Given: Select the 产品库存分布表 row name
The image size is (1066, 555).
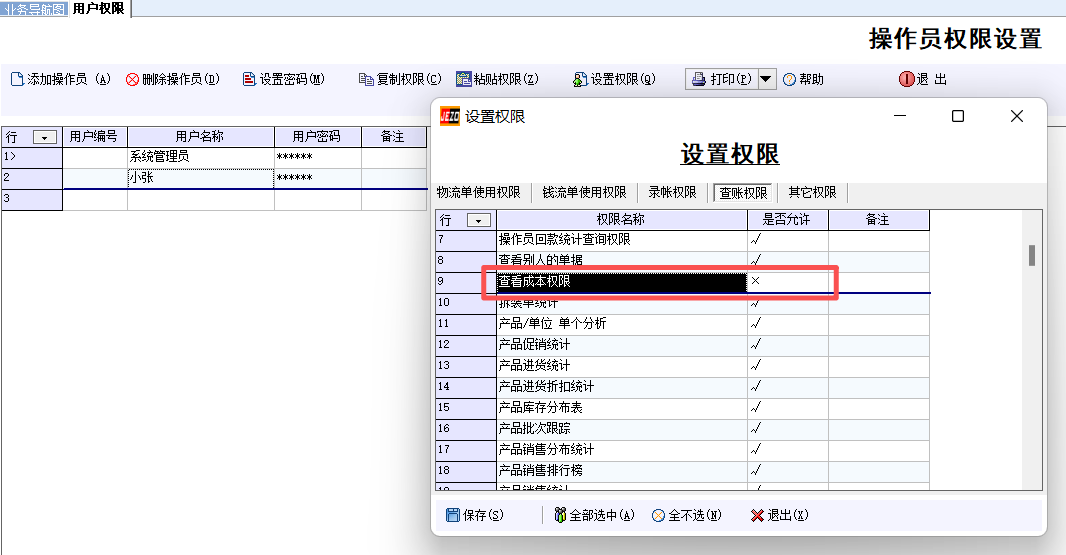Looking at the screenshot, I should pos(621,408).
